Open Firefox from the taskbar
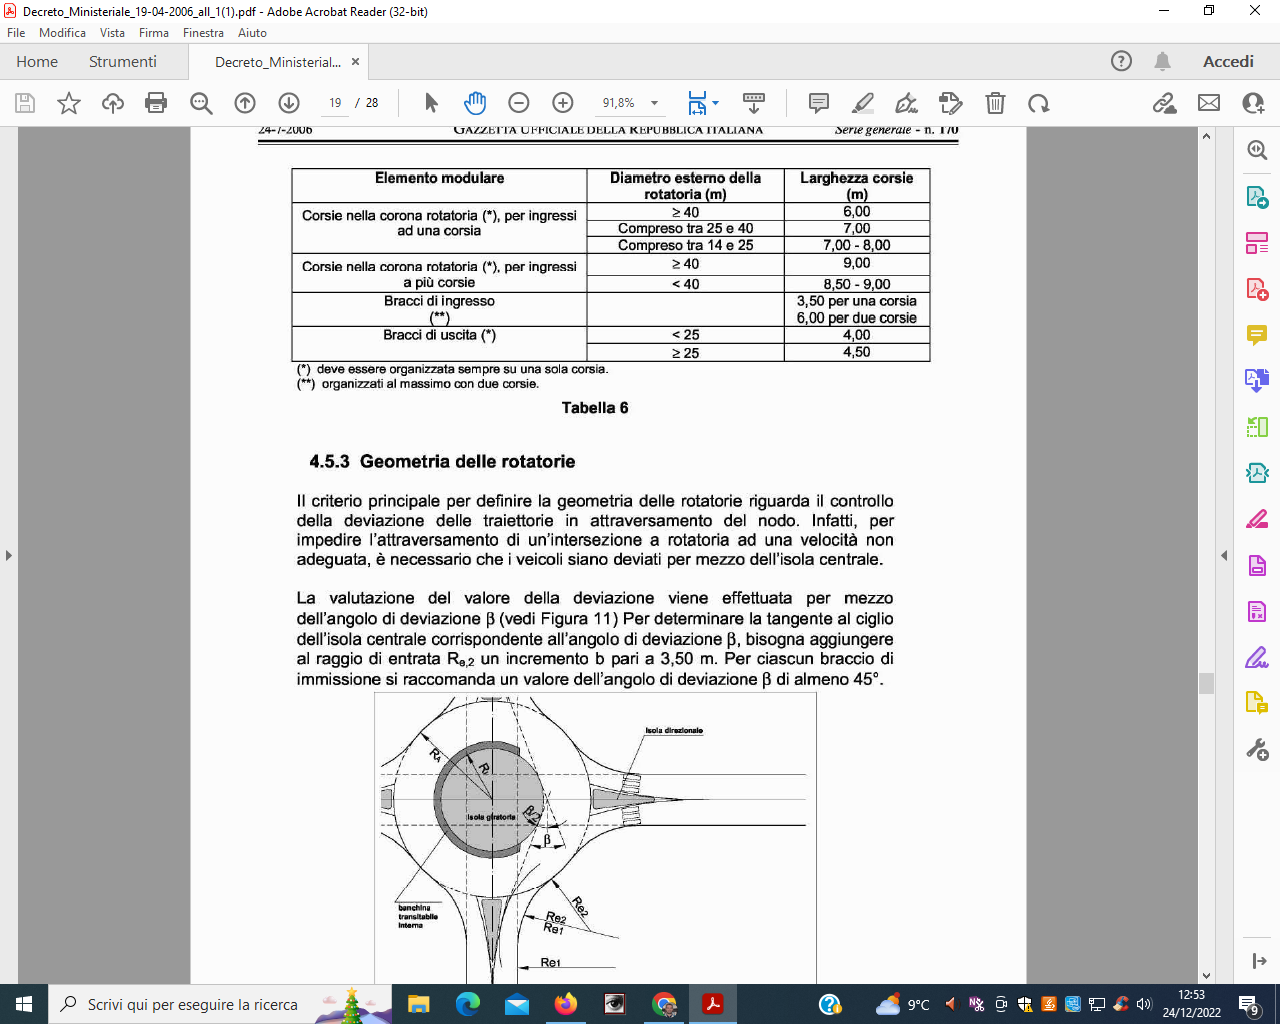This screenshot has height=1024, width=1280. click(566, 1004)
